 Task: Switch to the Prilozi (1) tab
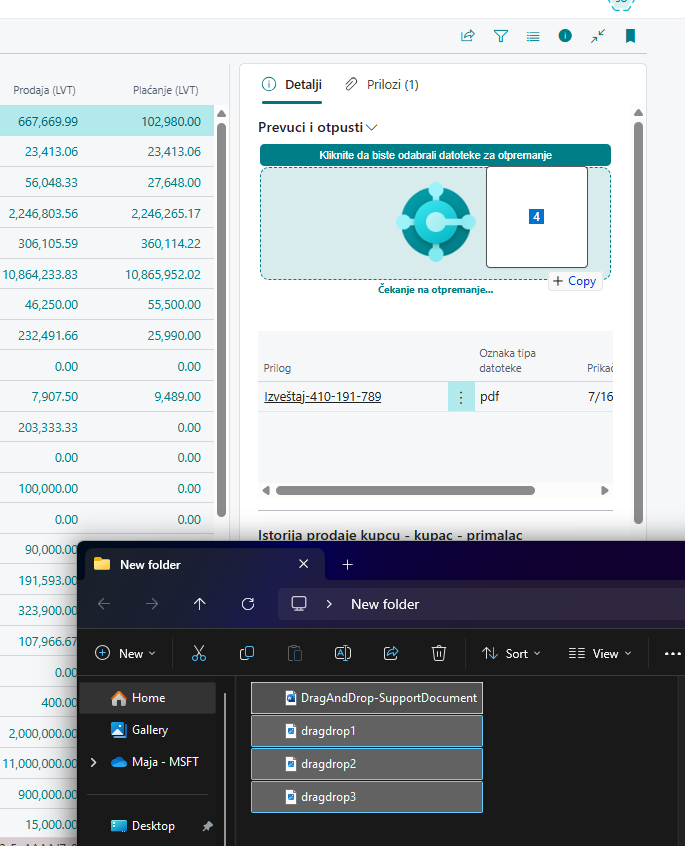[381, 85]
